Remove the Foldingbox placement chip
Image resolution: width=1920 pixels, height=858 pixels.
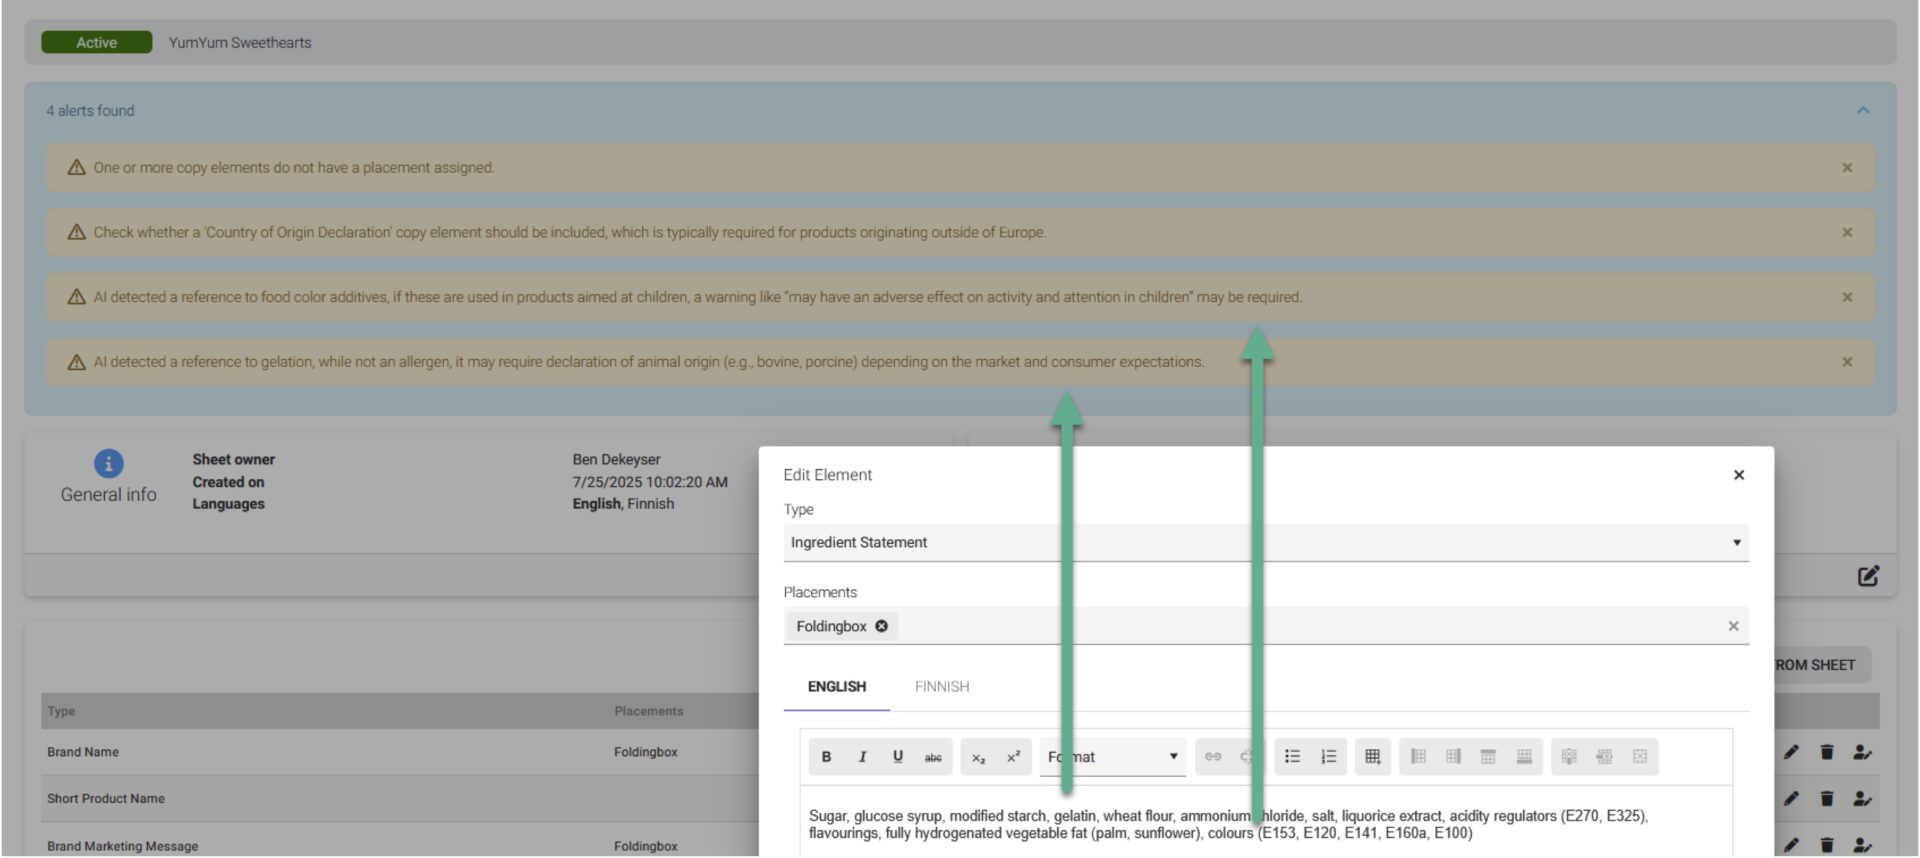click(x=881, y=626)
